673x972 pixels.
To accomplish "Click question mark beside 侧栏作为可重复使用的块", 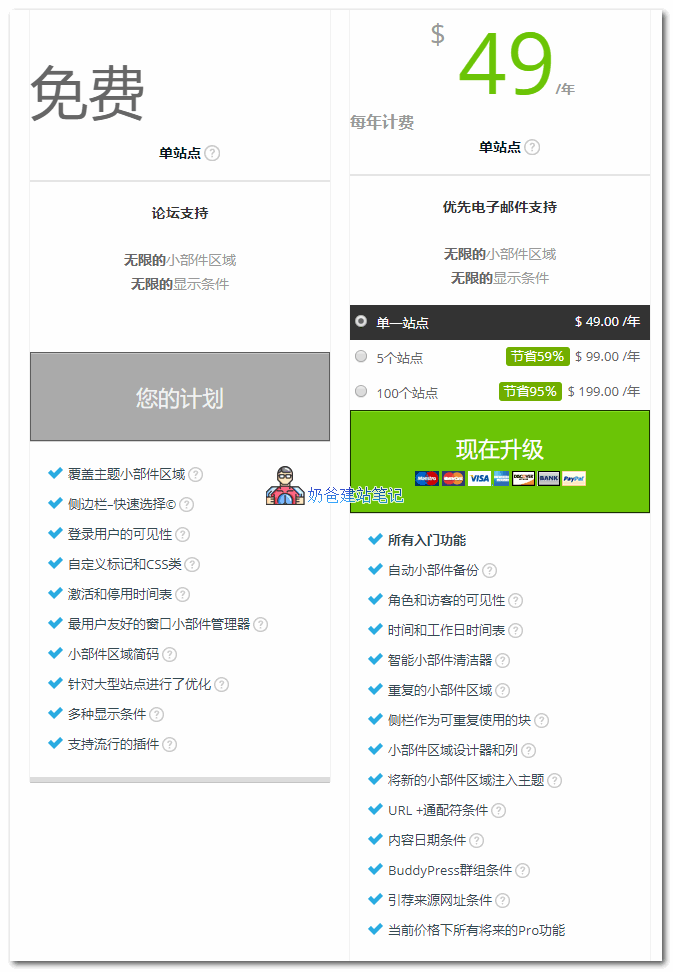I will coord(541,720).
